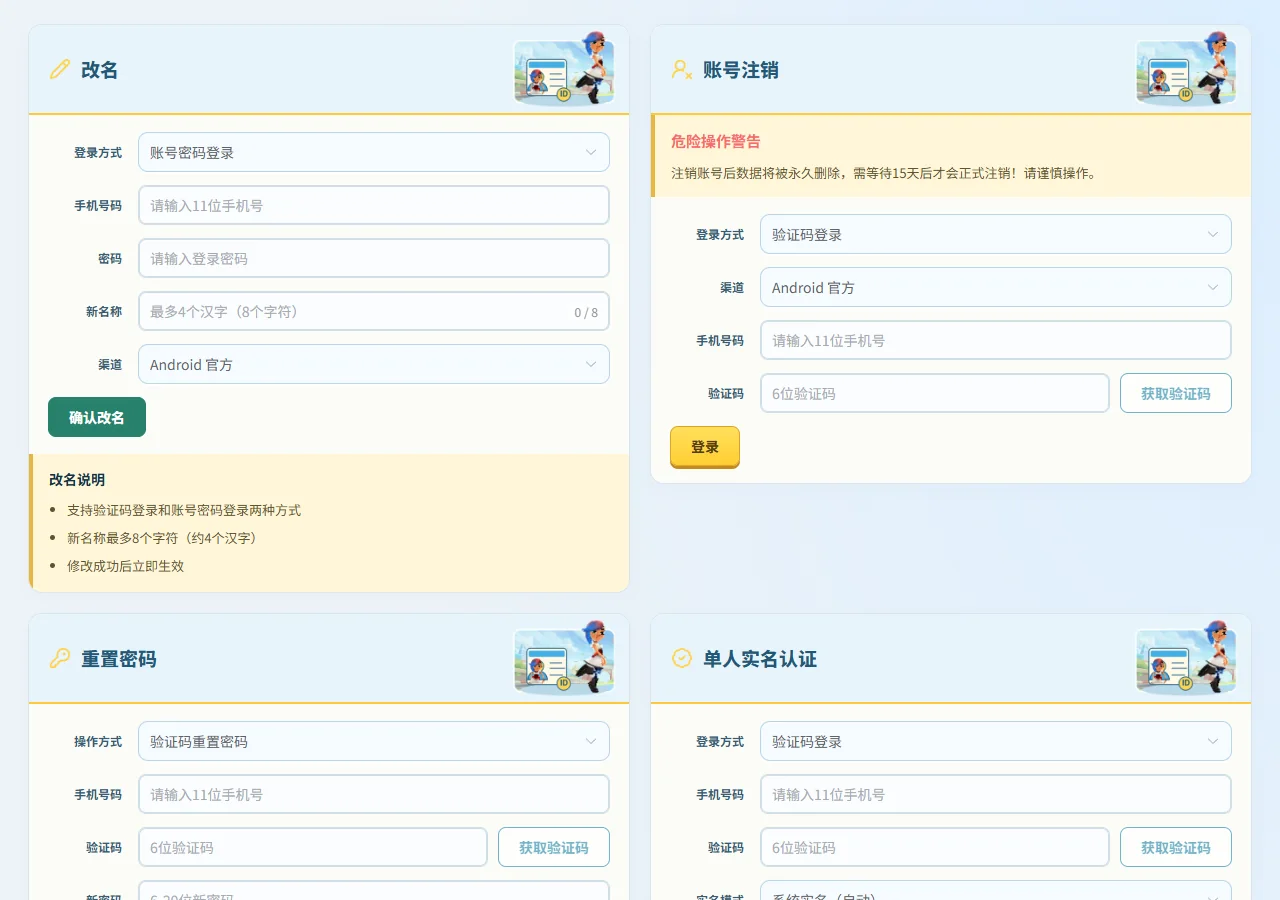Click the 修改成功后立即生效 note
Screen dimensions: 1280x900
pyautogui.click(x=126, y=566)
